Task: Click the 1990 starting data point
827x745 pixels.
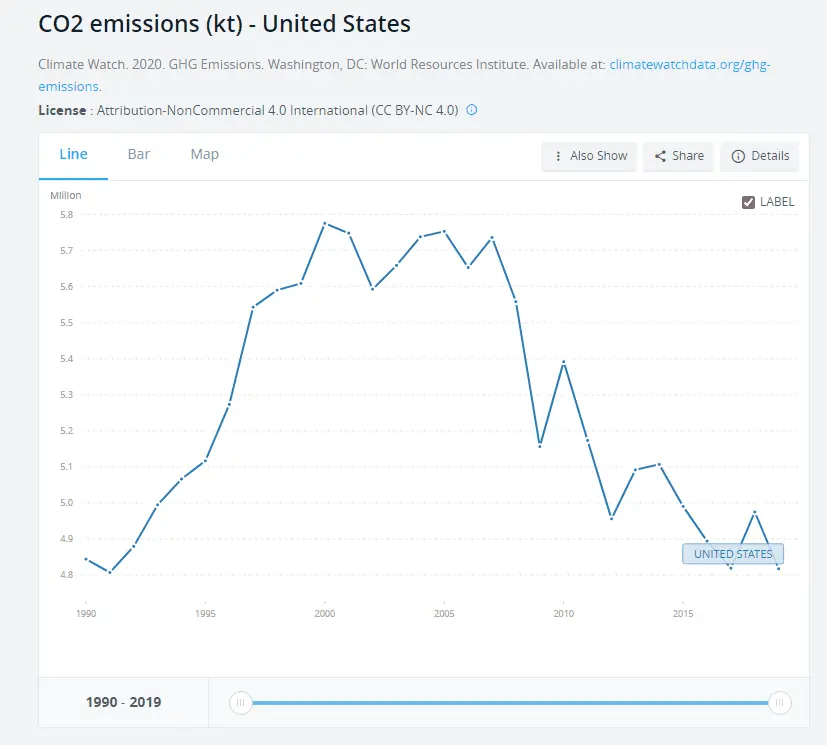Action: (x=86, y=559)
